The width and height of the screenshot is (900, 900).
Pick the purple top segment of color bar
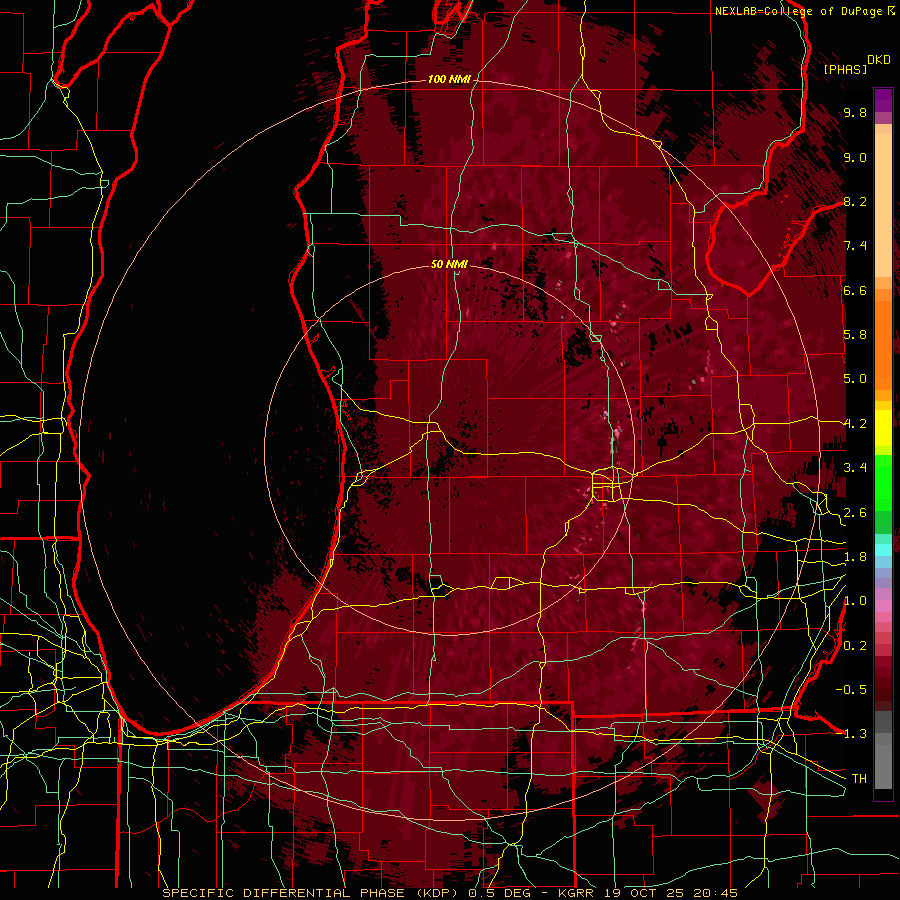(883, 100)
